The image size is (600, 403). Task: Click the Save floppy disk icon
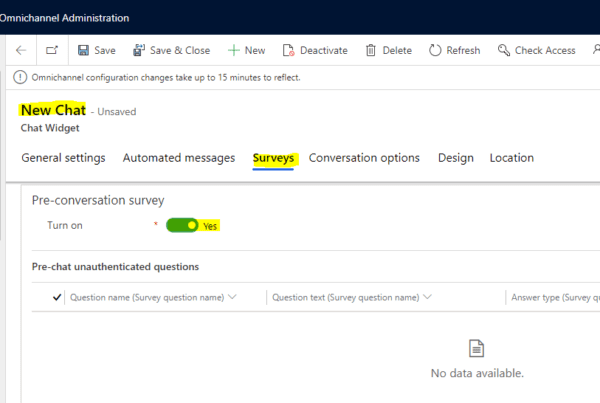pos(84,50)
